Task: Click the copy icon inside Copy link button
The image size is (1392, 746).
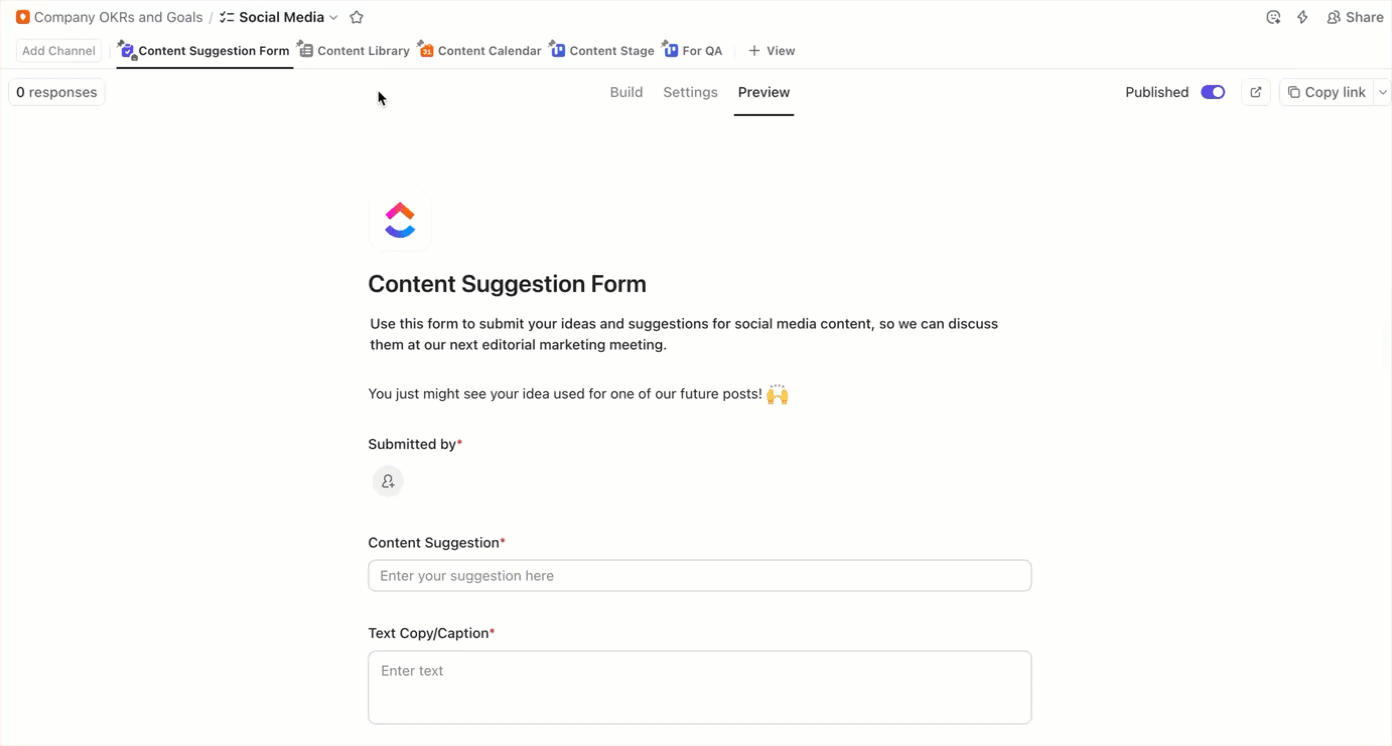Action: pos(1293,91)
